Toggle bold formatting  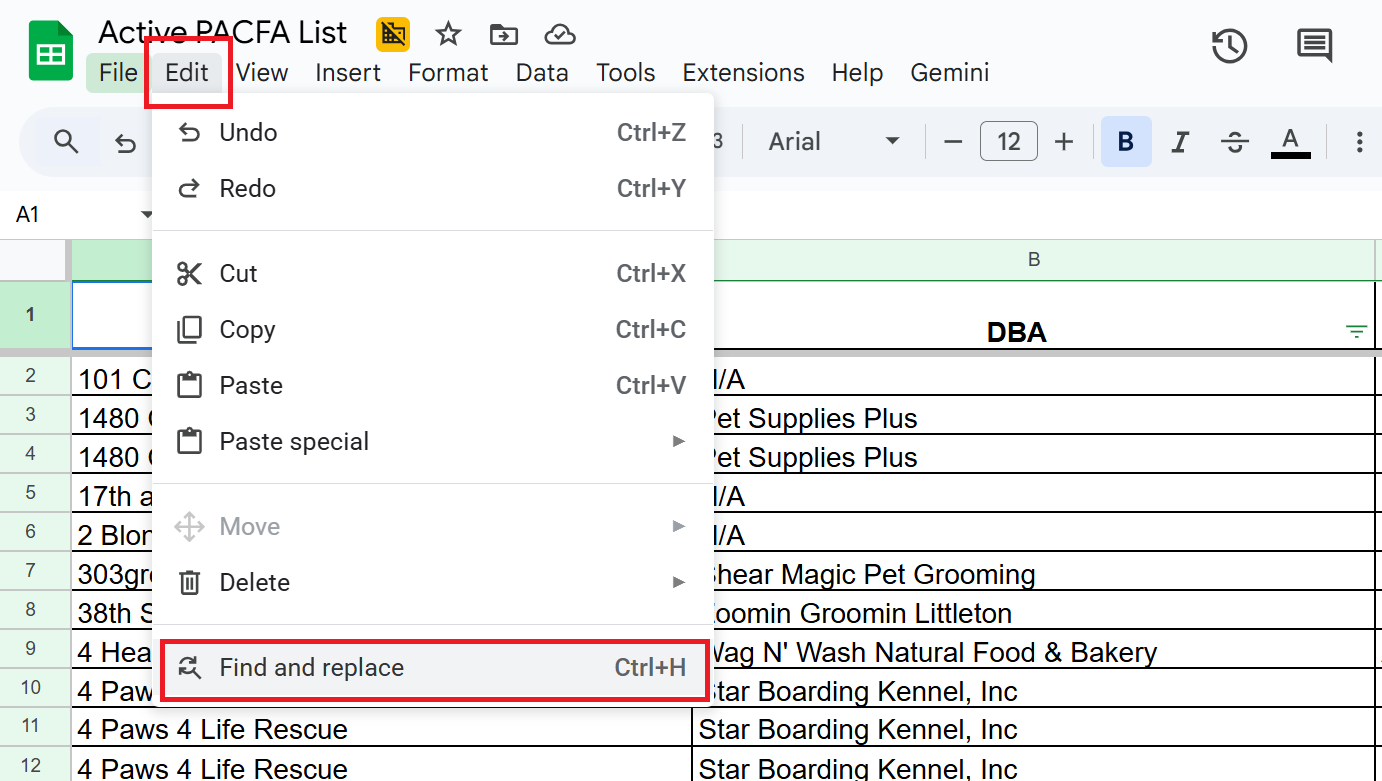point(1125,141)
